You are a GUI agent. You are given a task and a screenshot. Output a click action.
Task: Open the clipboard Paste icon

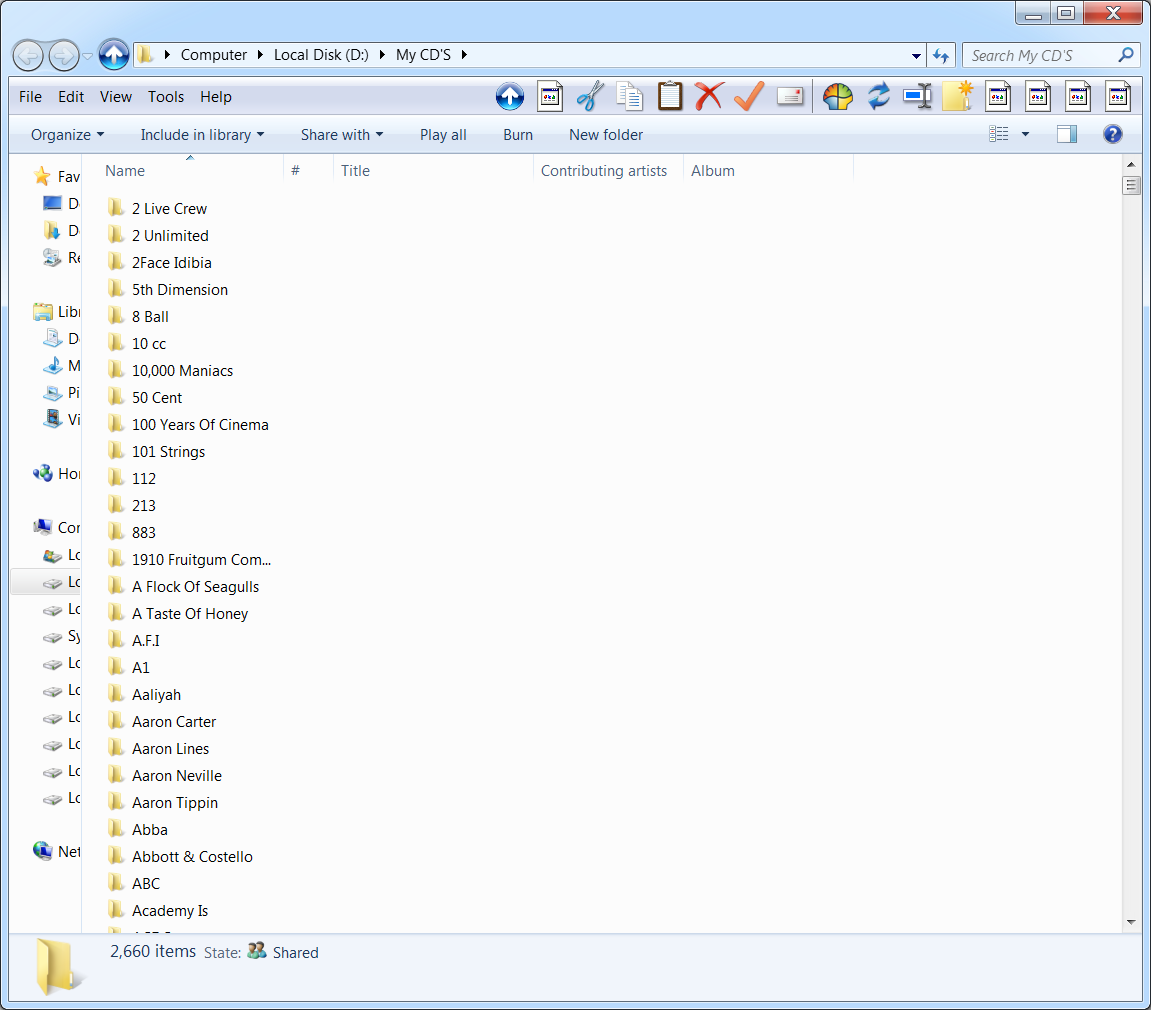click(669, 96)
